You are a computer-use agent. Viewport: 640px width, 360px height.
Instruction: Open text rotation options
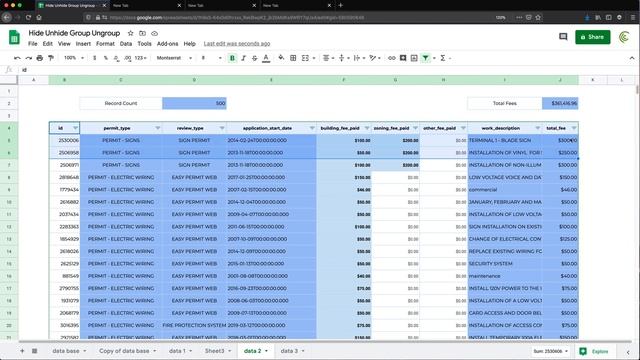374,58
